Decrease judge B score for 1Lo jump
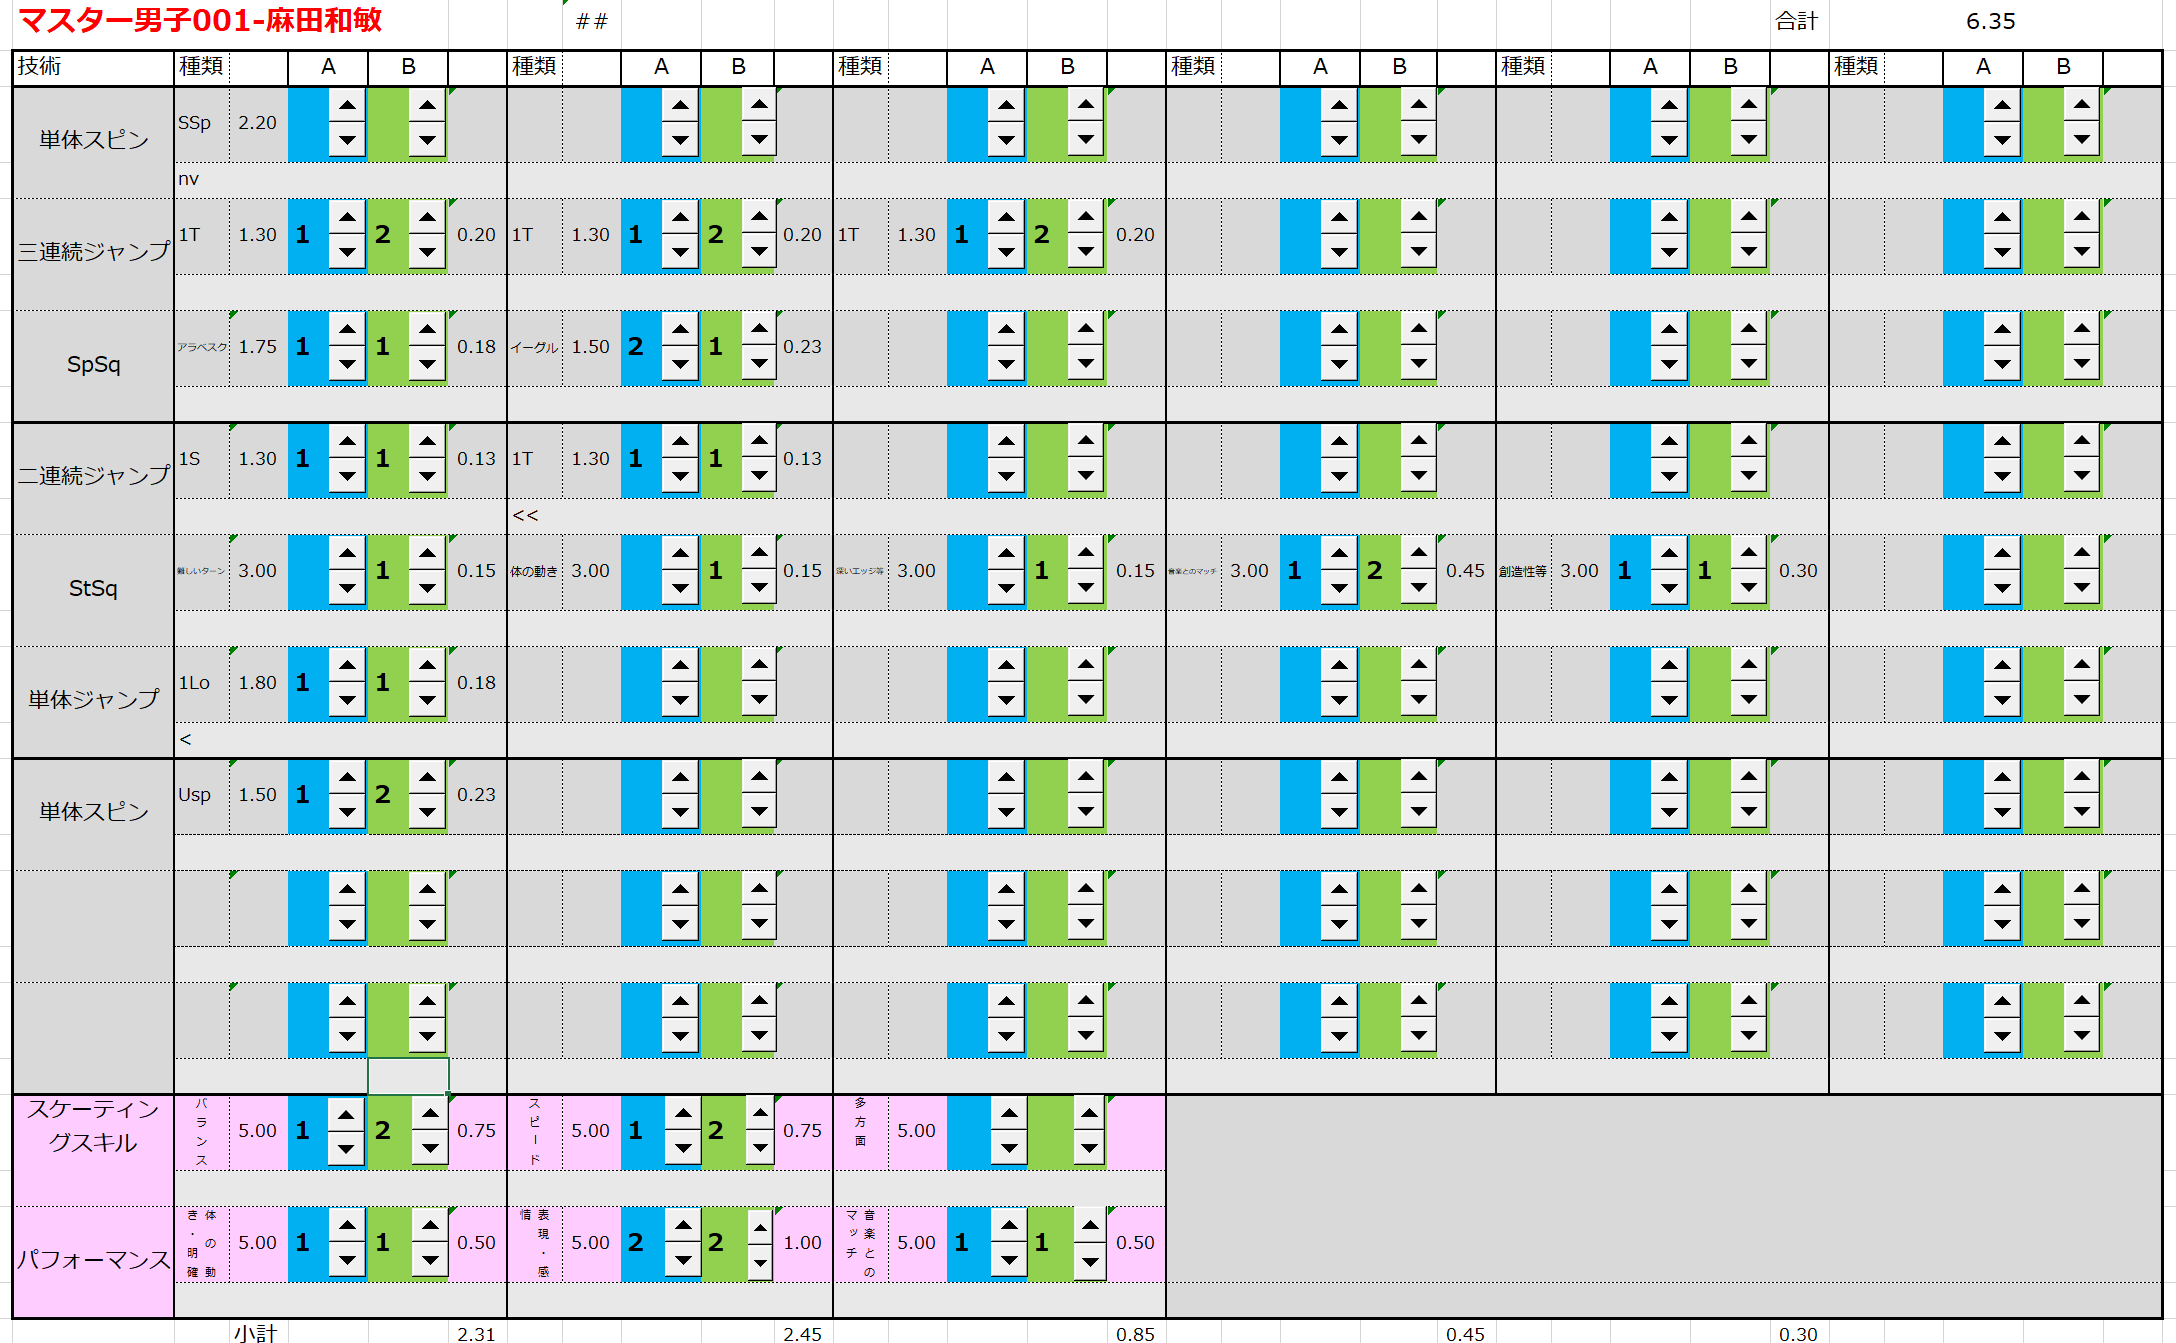 [427, 700]
